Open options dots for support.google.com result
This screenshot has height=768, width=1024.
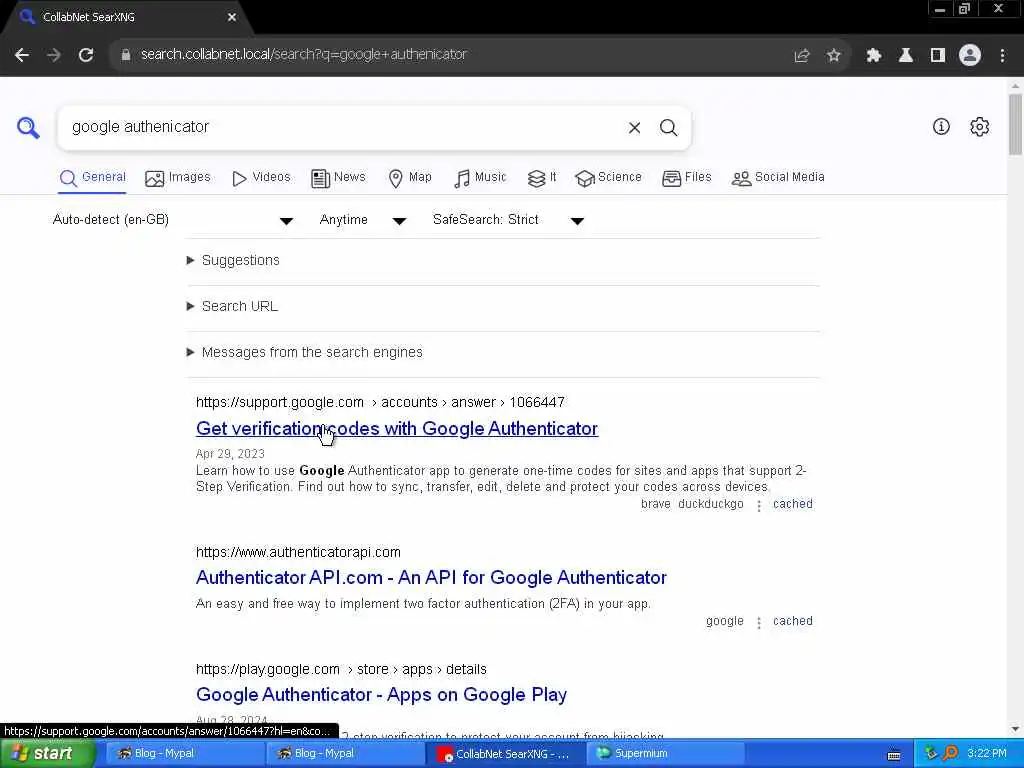coord(758,505)
